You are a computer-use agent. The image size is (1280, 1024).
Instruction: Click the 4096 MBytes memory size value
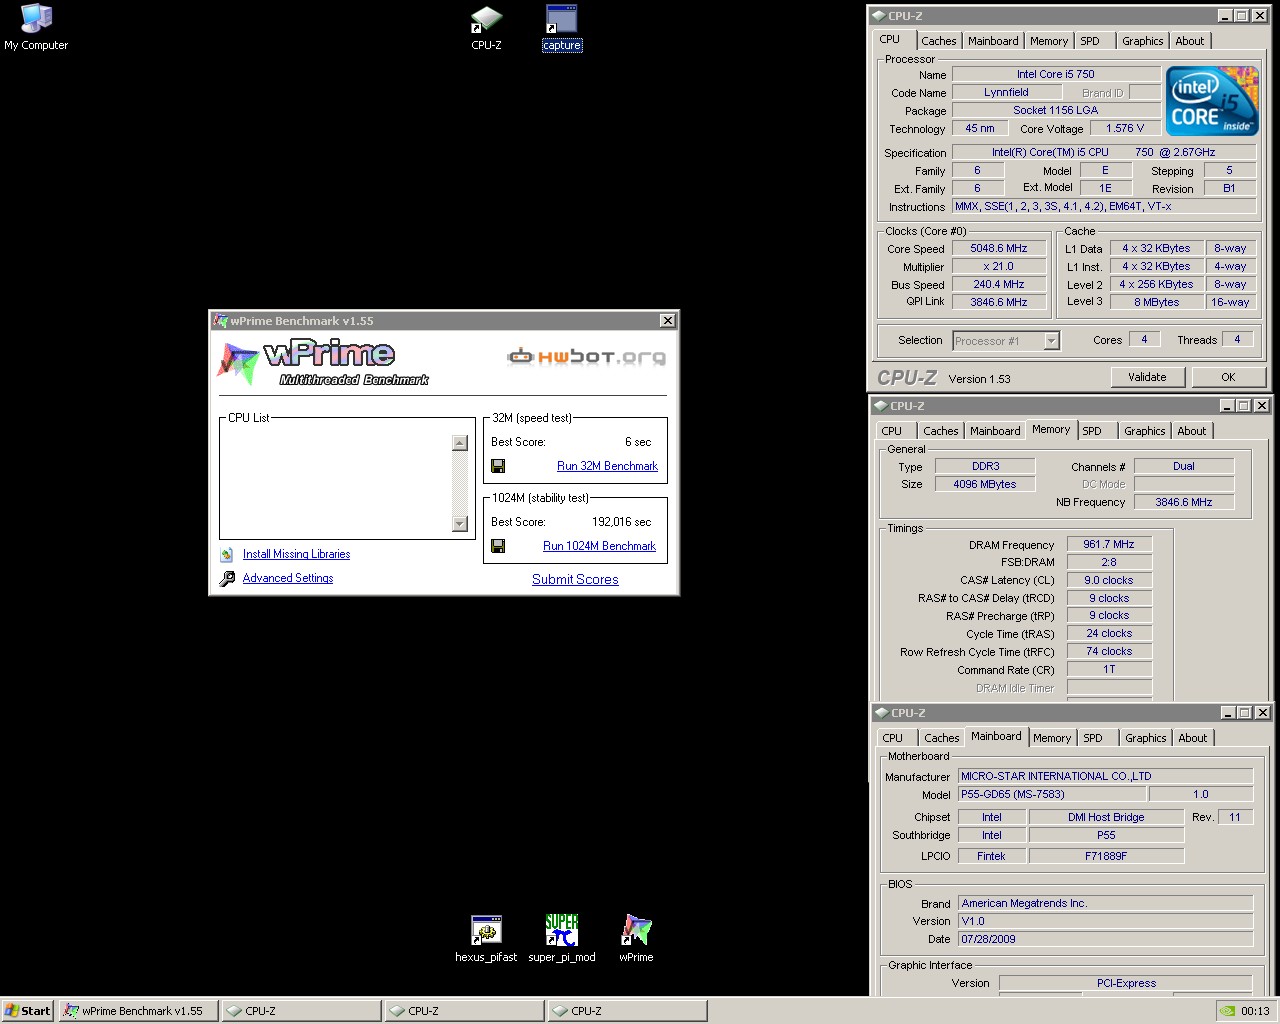click(984, 484)
